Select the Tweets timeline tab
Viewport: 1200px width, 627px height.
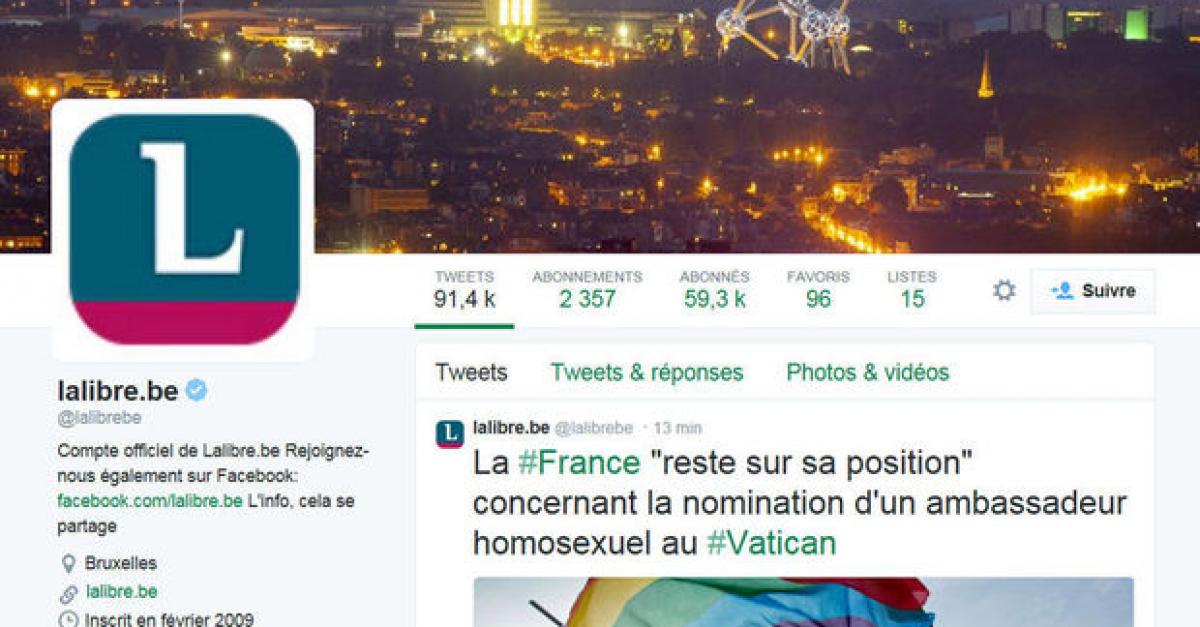(471, 373)
